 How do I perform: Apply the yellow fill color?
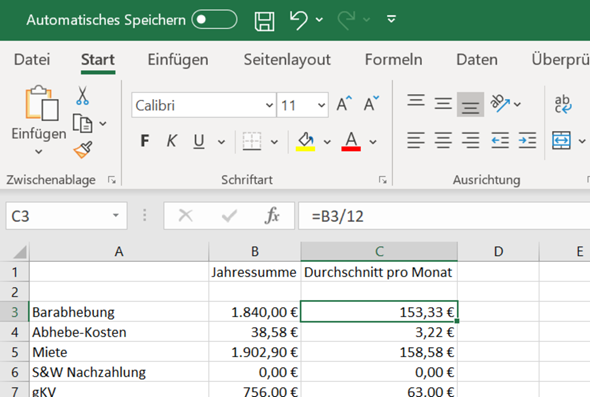pyautogui.click(x=305, y=141)
